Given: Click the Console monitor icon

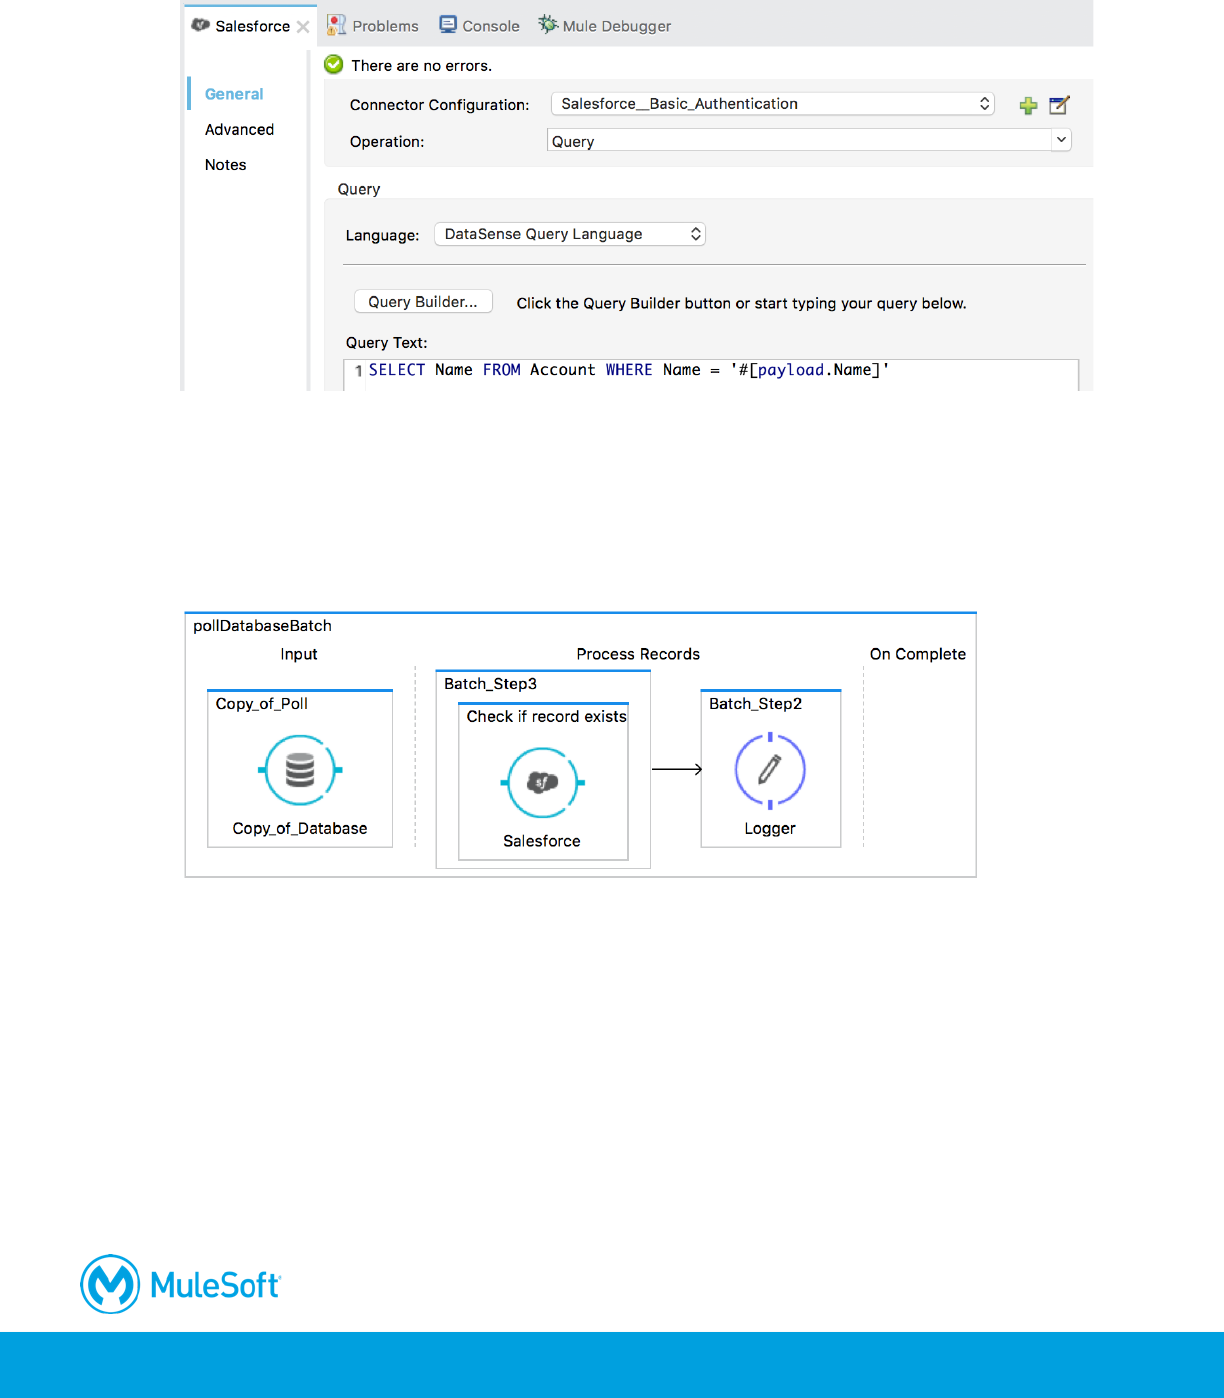Looking at the screenshot, I should click(x=448, y=25).
